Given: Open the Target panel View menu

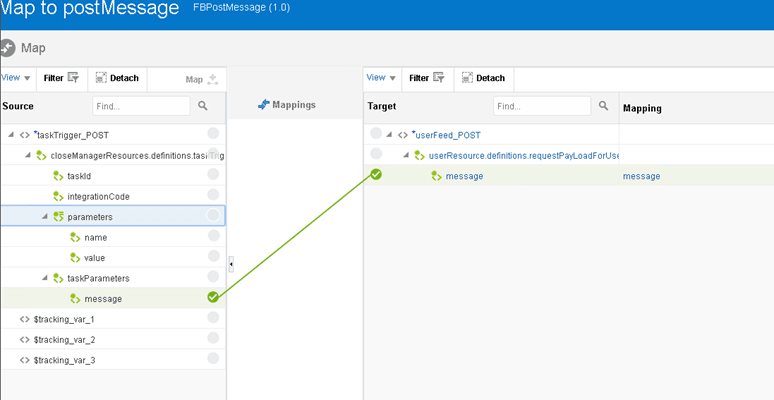Looking at the screenshot, I should pyautogui.click(x=382, y=78).
